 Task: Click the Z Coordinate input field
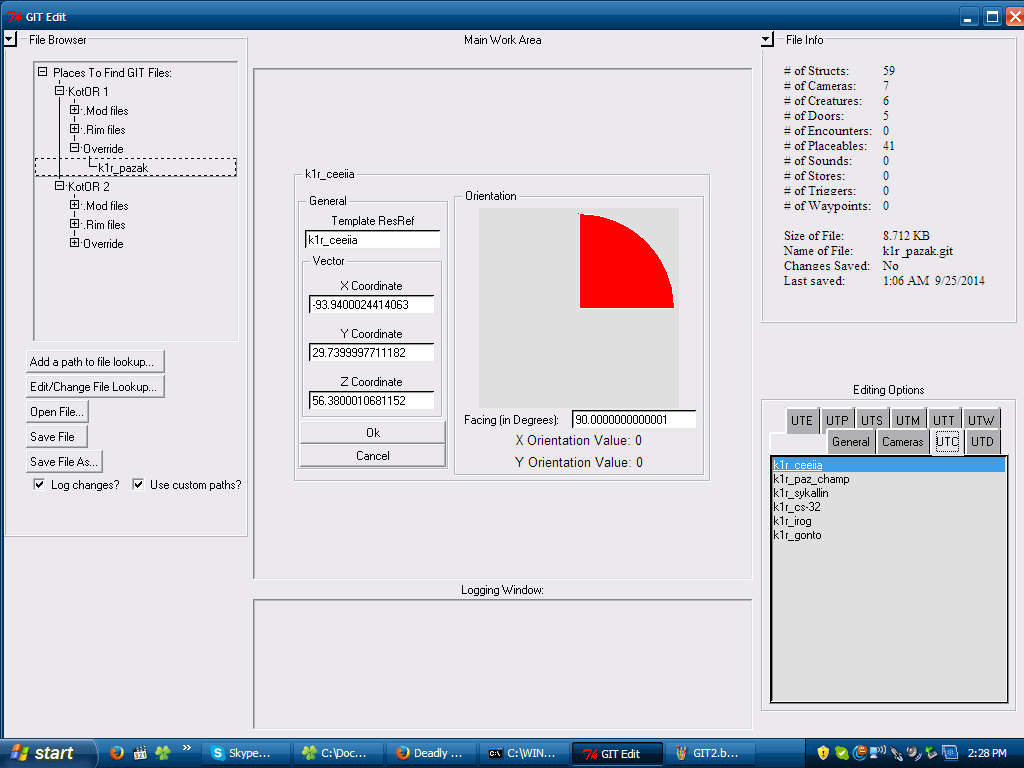pyautogui.click(x=371, y=400)
